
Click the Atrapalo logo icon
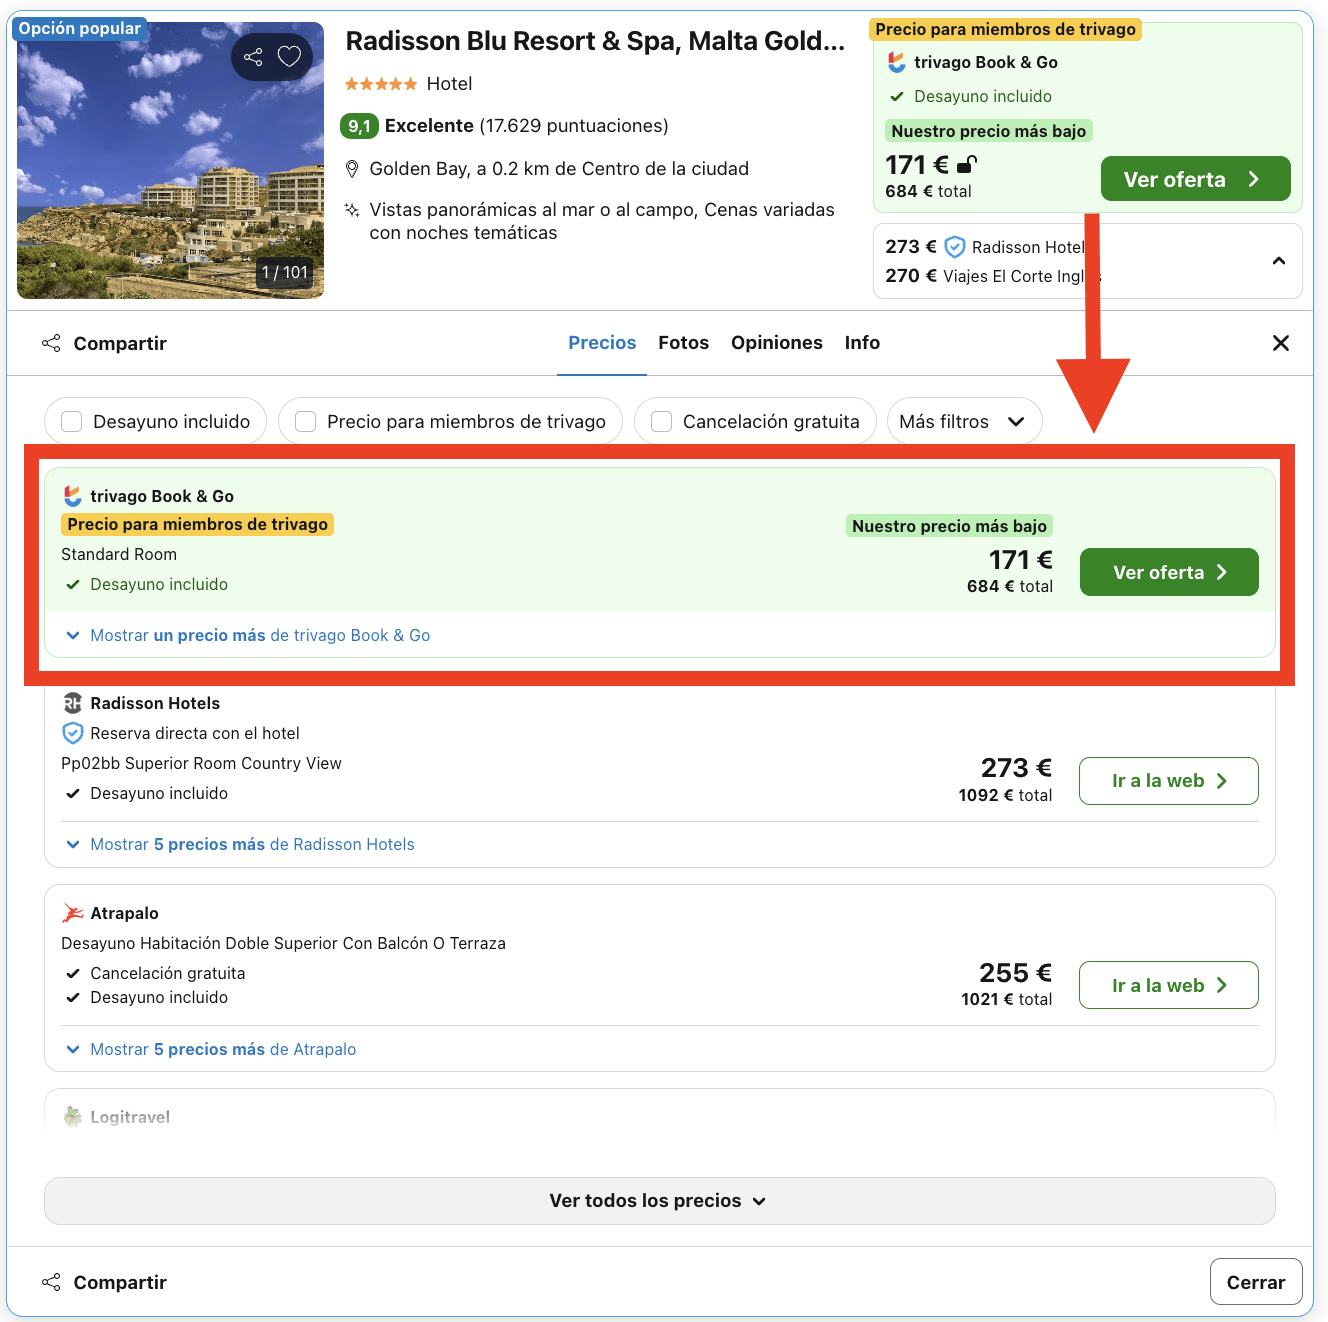[73, 913]
